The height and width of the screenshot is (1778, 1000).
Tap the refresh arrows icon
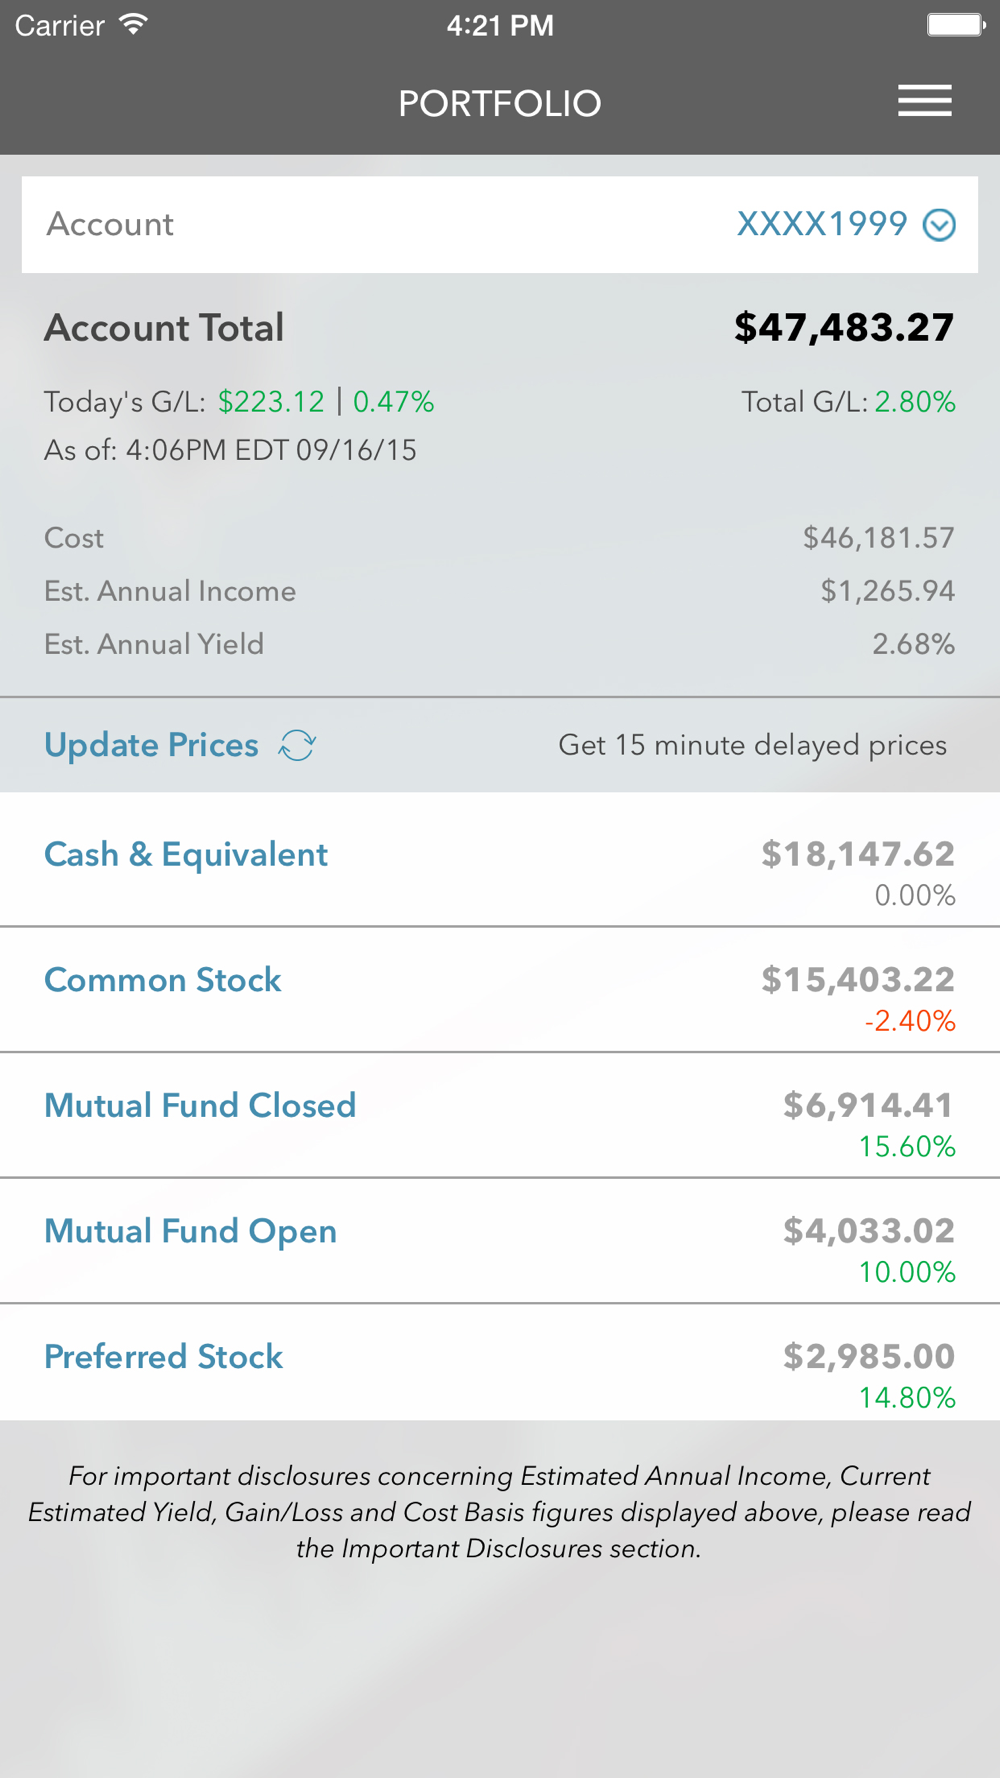[297, 745]
